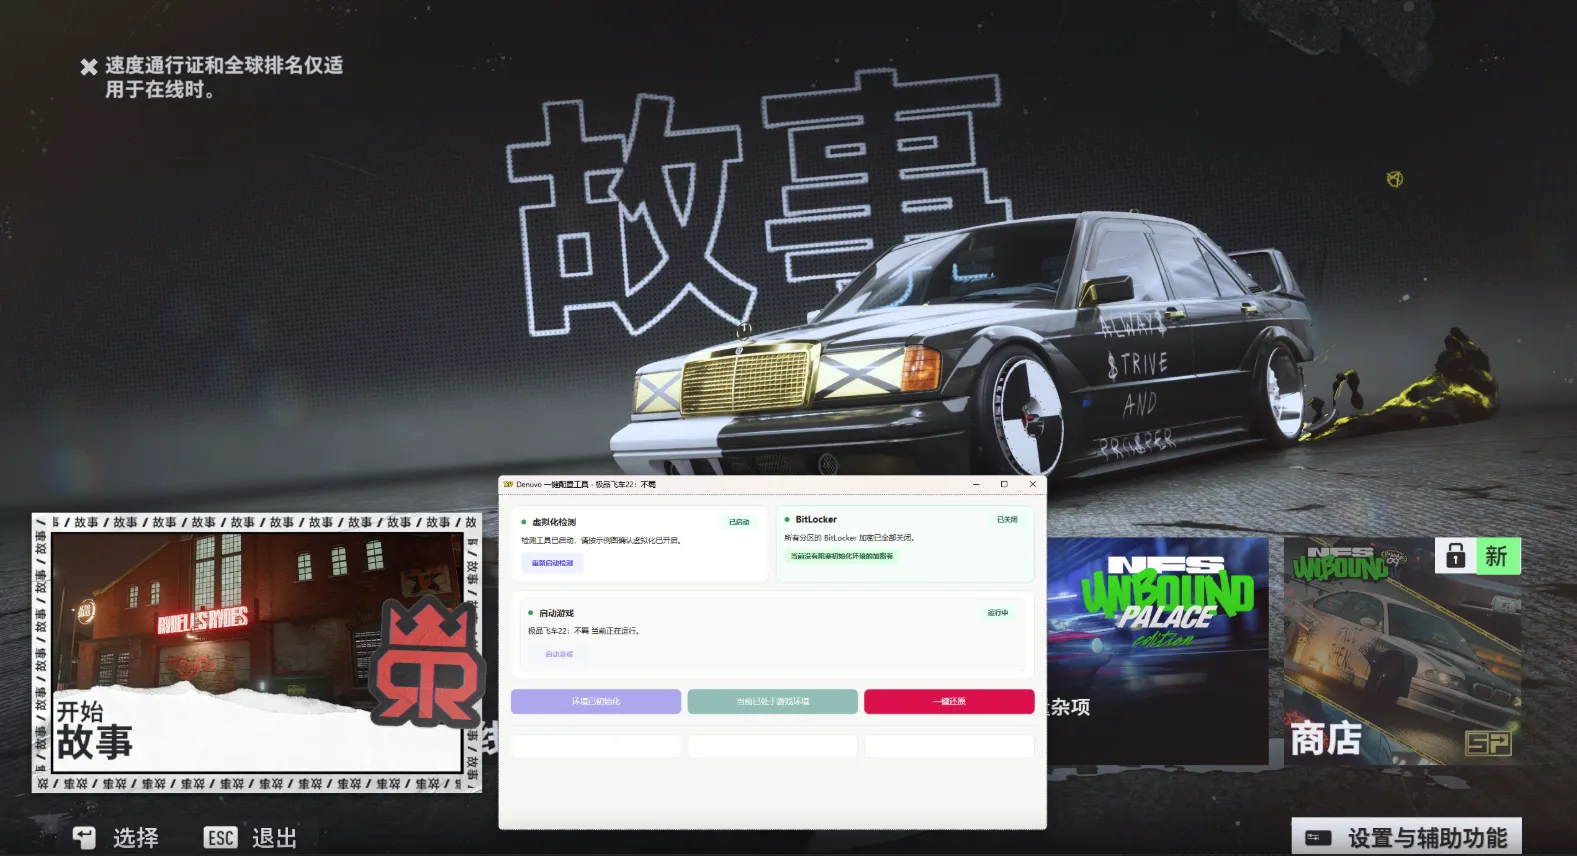Dismiss the X offline notice icon at top
This screenshot has width=1577, height=856.
point(89,67)
